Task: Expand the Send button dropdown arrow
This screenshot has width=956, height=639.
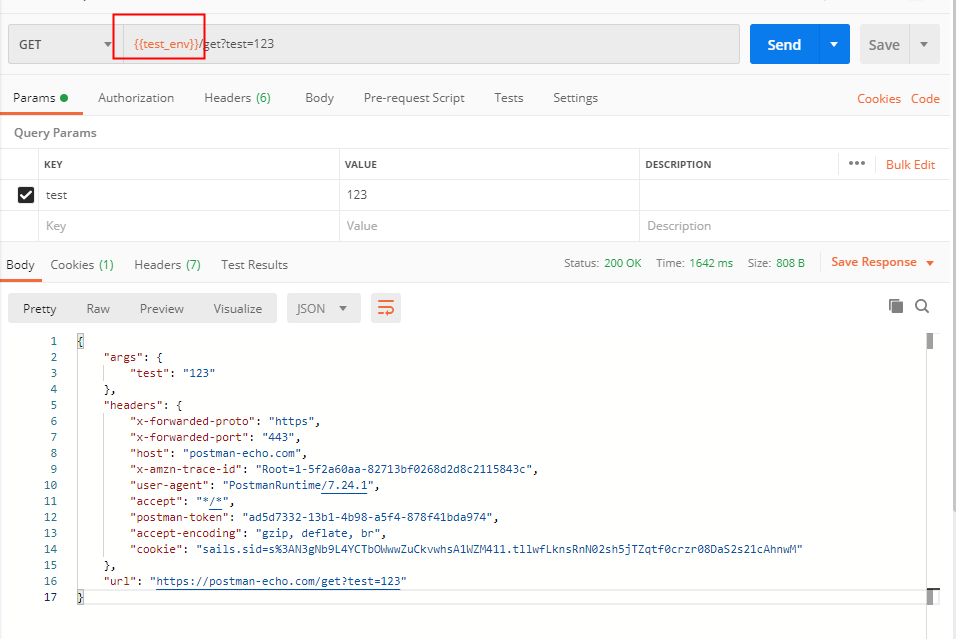Action: pos(834,45)
